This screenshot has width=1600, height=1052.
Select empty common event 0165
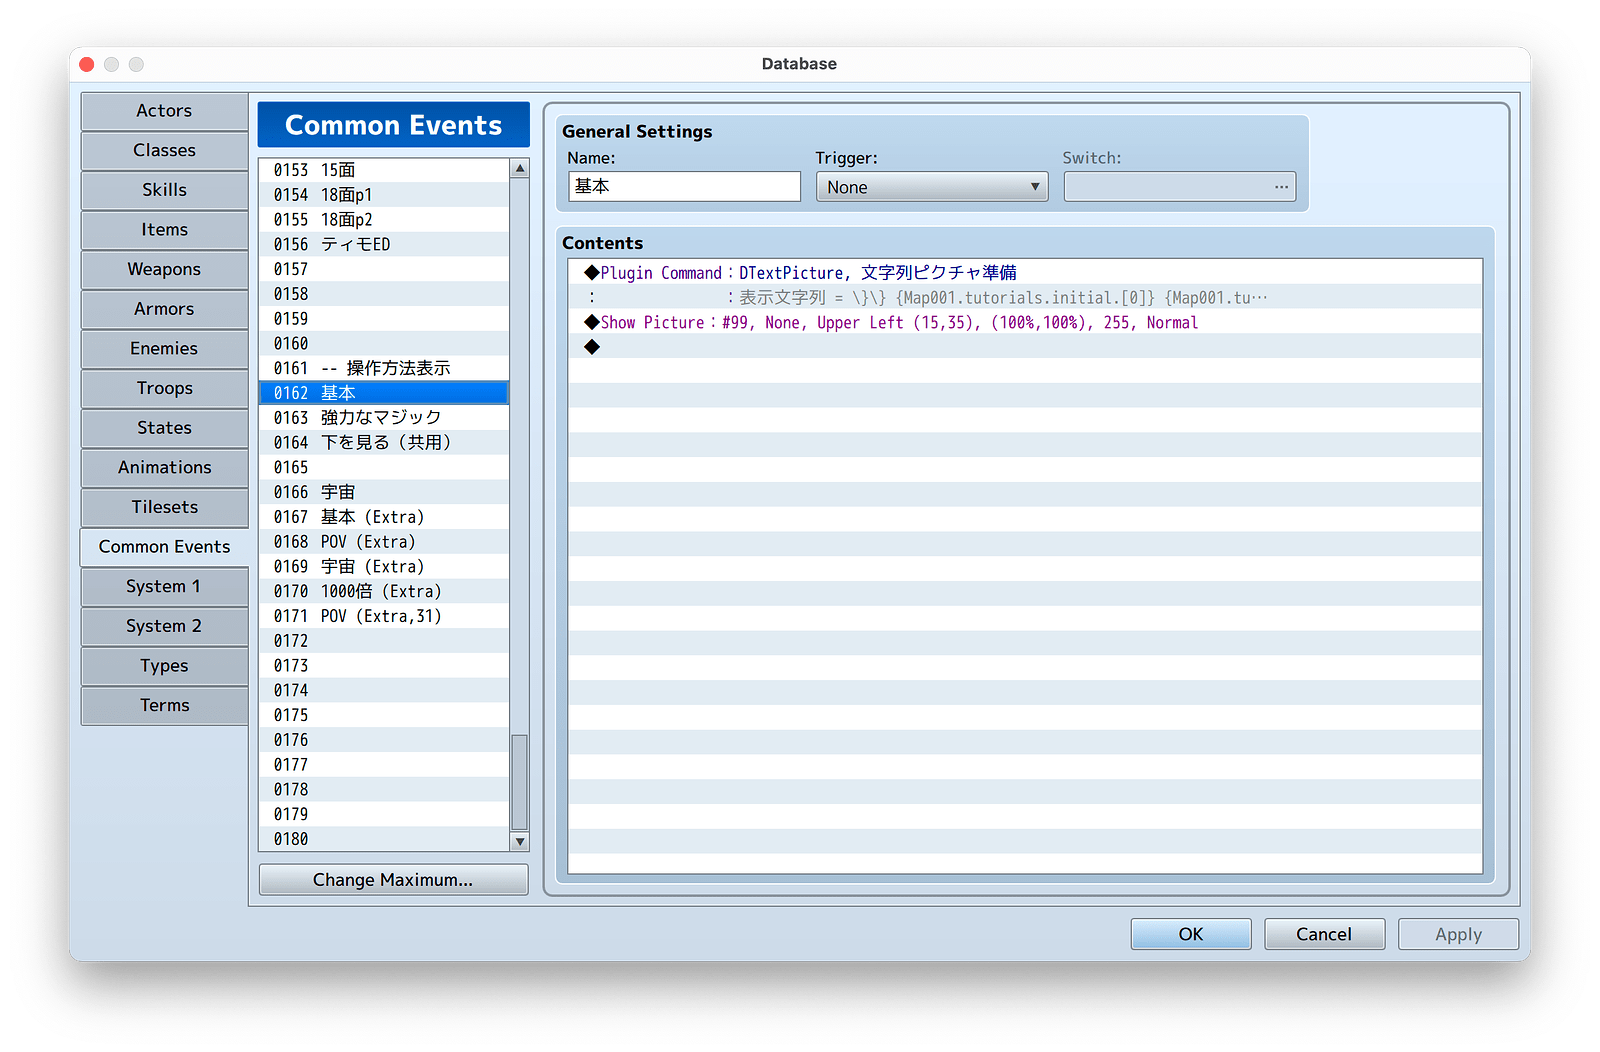(x=384, y=467)
